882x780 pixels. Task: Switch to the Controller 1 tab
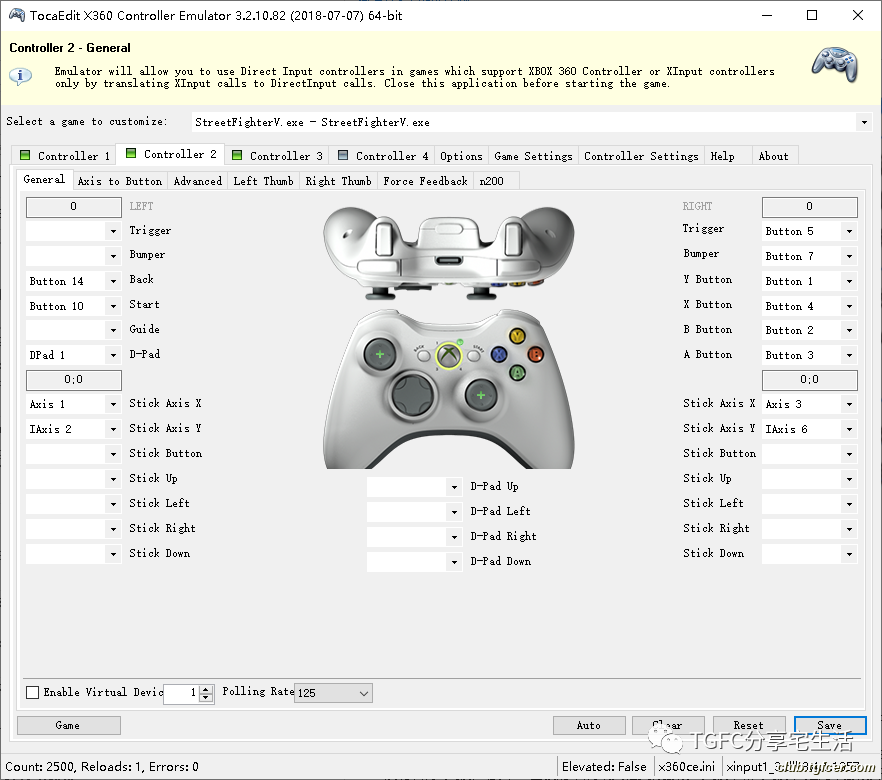65,156
